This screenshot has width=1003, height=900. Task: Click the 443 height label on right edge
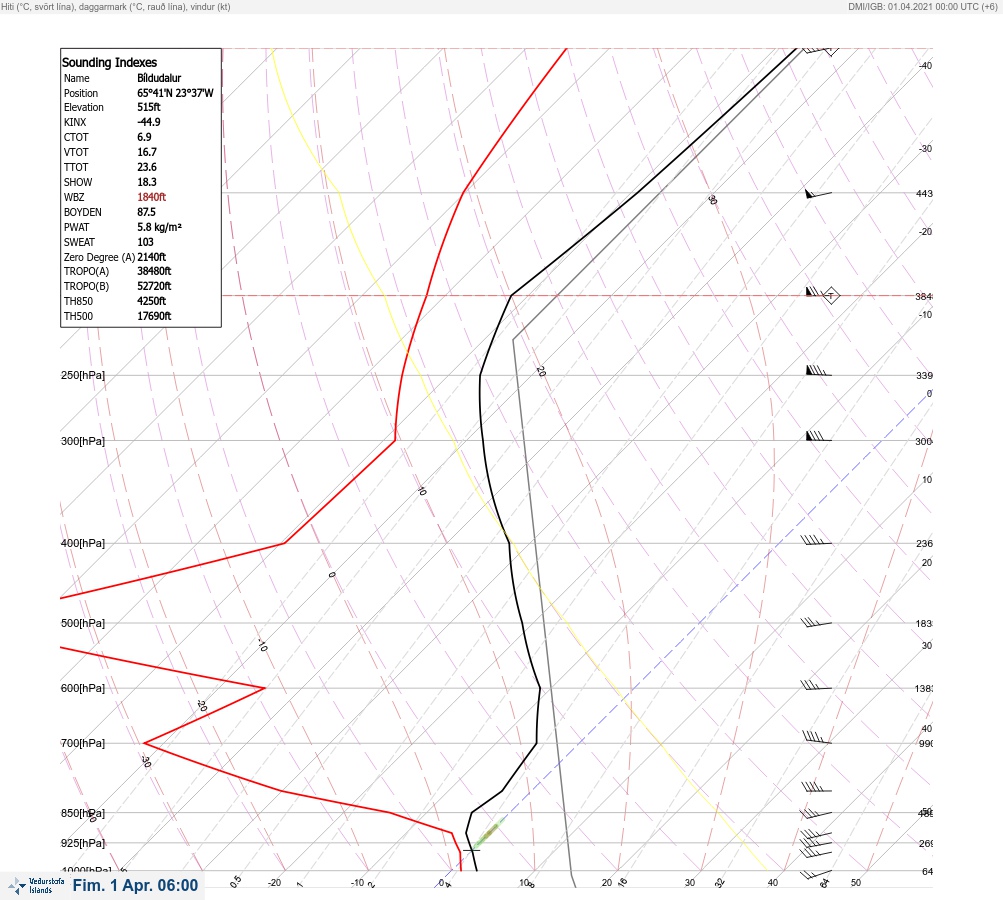pyautogui.click(x=924, y=193)
